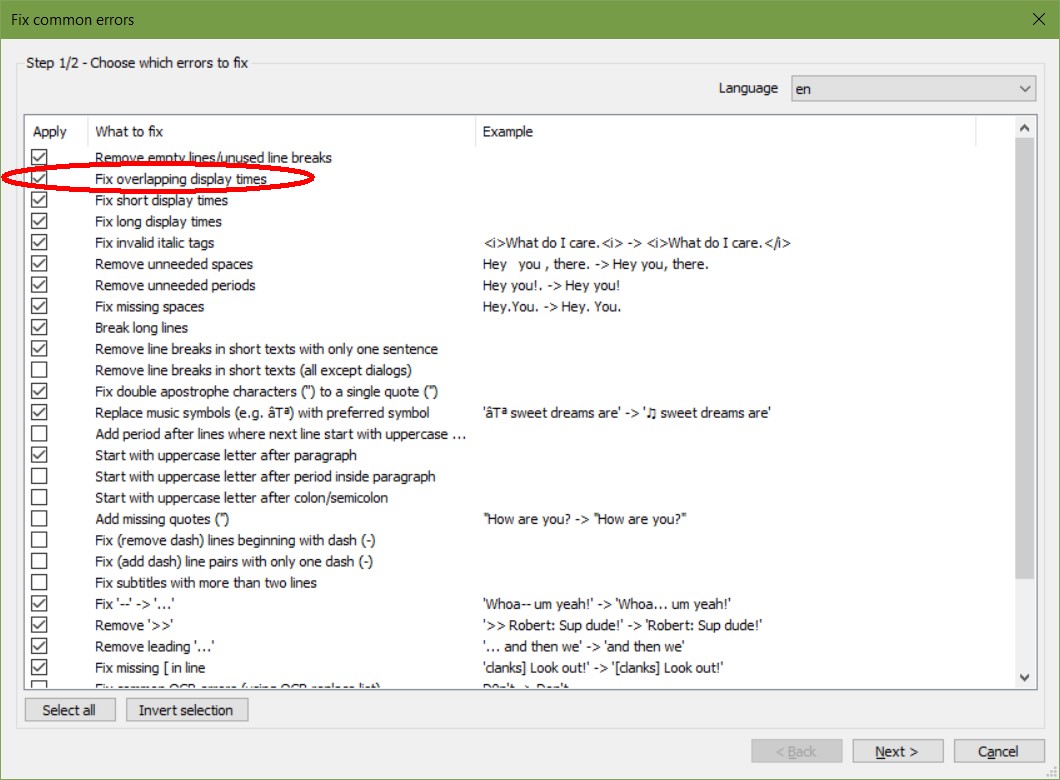This screenshot has height=780, width=1060.
Task: Uncheck Fix missing [ in line
Action: coord(39,668)
